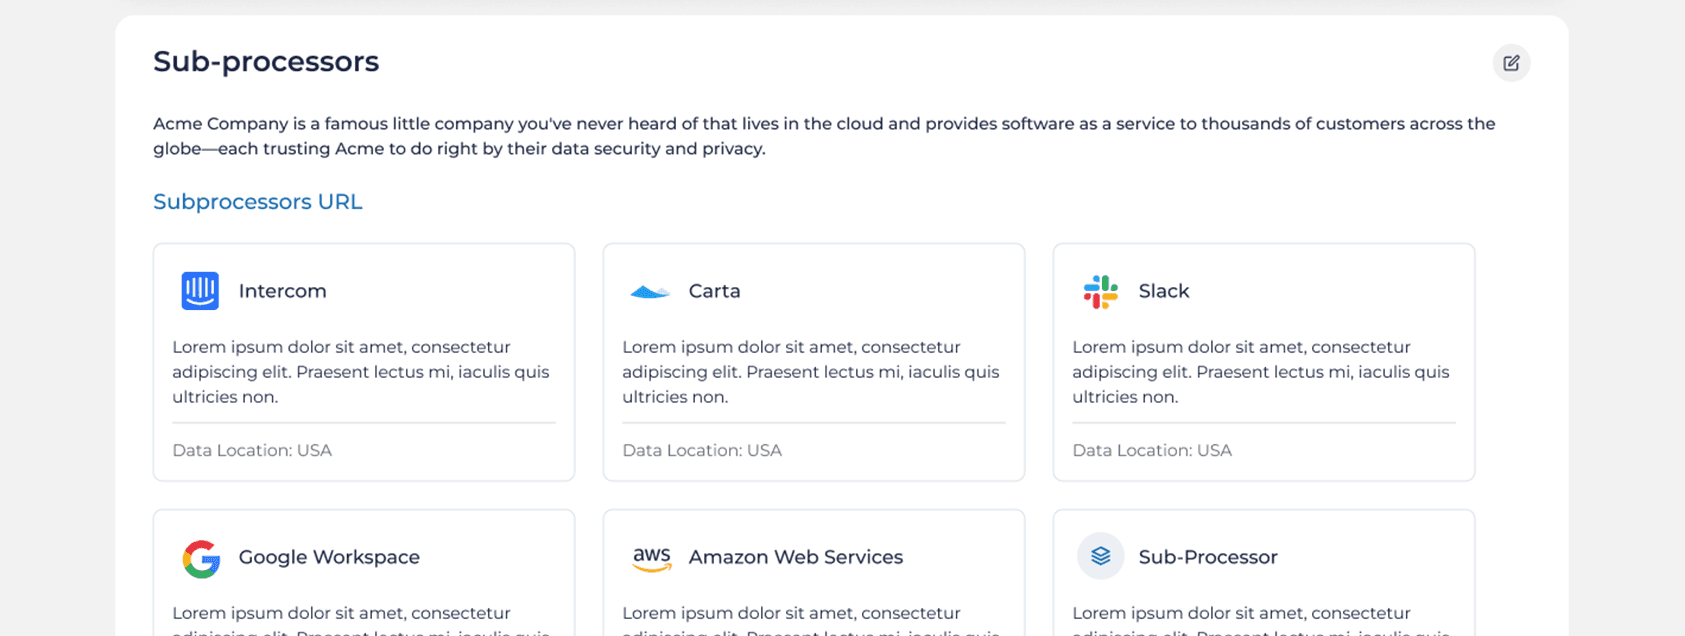This screenshot has height=636, width=1685.
Task: Click Data Location text in Intercom card
Action: pos(251,450)
